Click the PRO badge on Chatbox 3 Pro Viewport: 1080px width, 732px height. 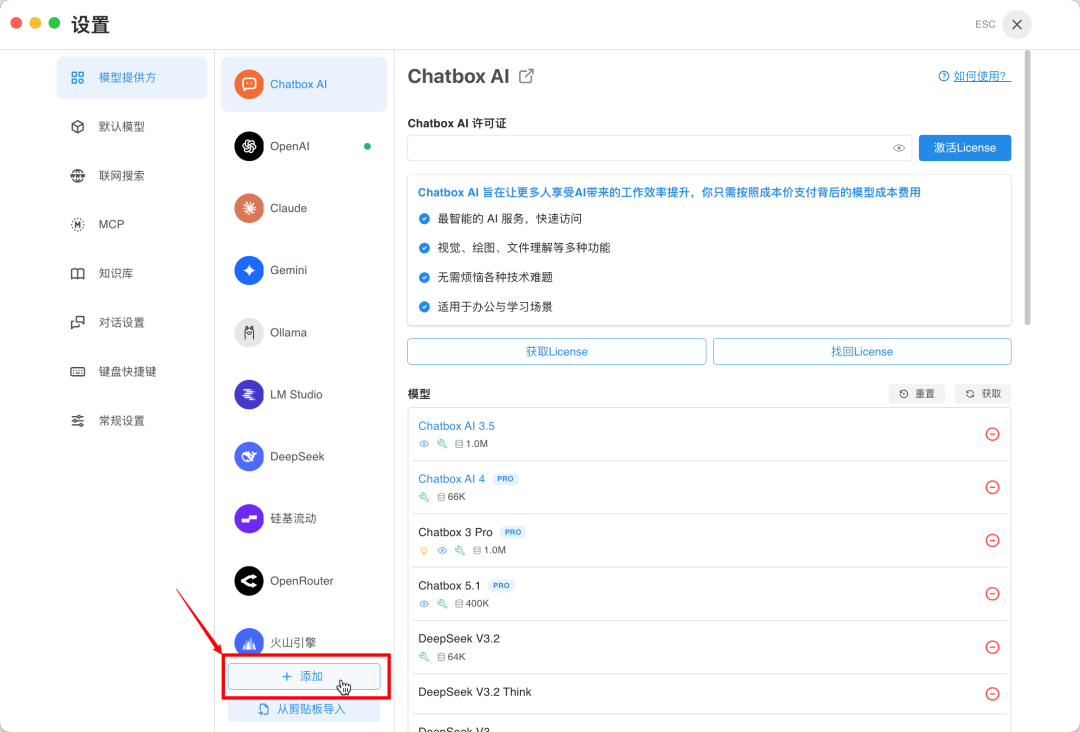coord(512,532)
